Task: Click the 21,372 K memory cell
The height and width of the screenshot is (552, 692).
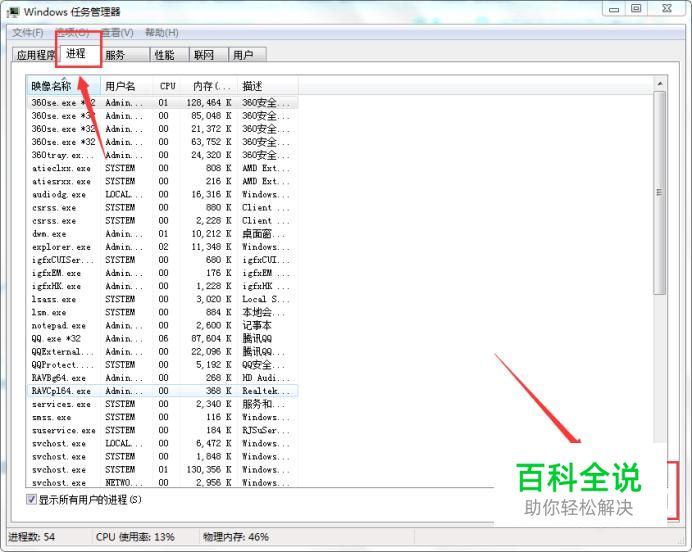Action: coord(211,129)
